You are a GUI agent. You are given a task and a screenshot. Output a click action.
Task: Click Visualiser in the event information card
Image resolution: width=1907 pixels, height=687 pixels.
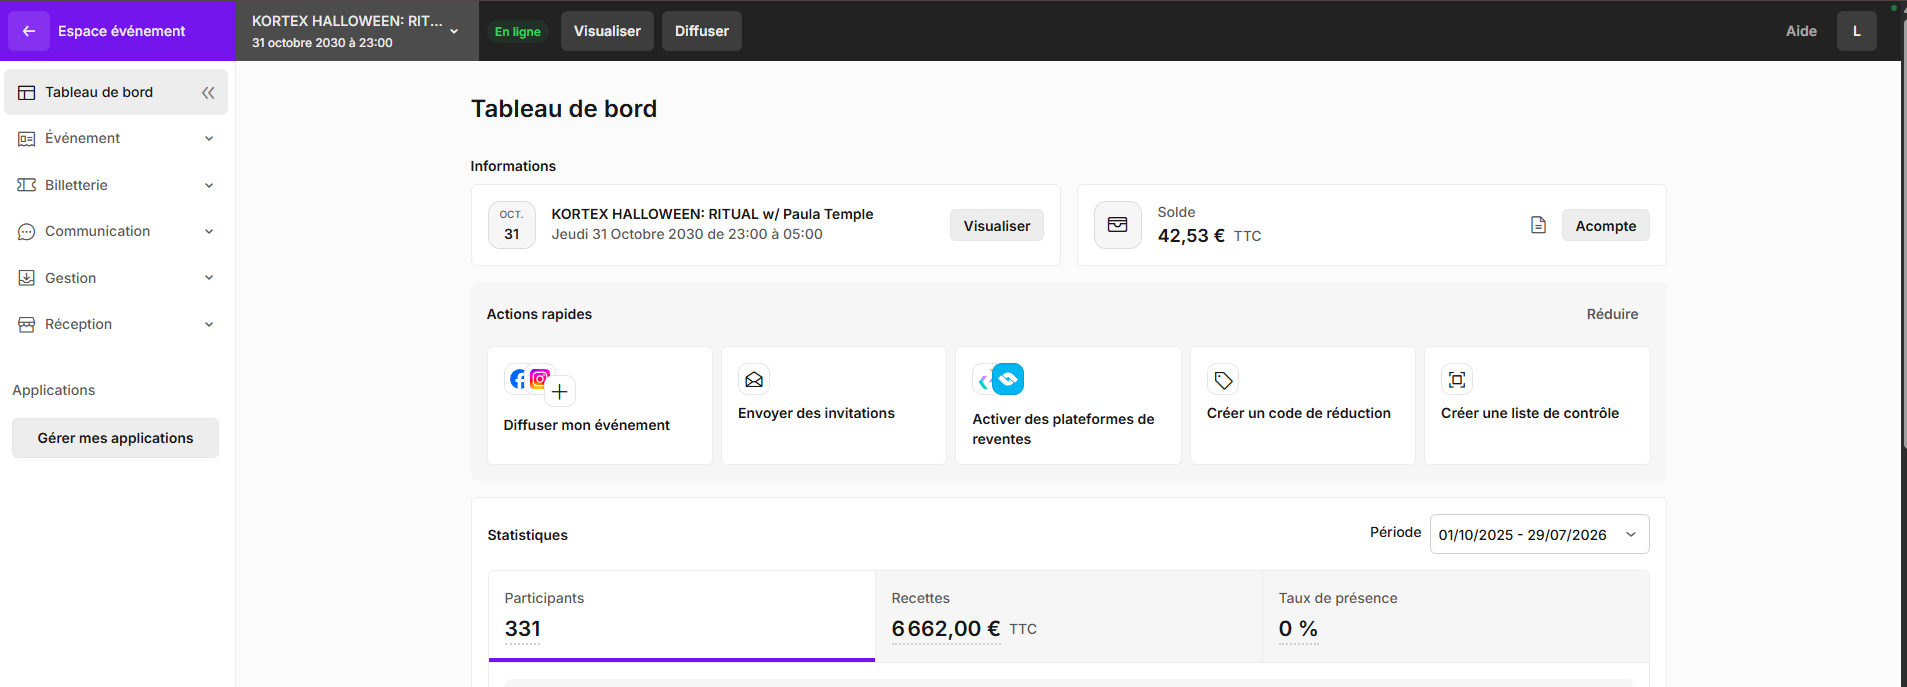[x=997, y=225]
